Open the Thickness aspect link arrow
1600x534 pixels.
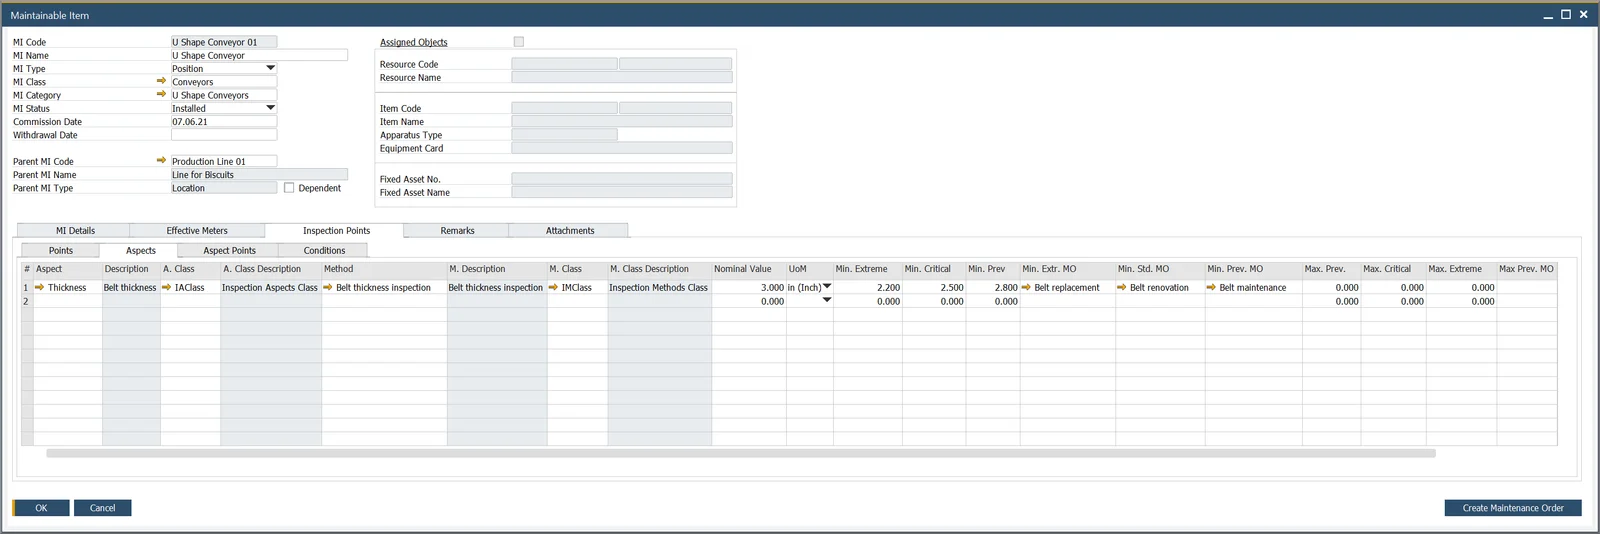pyautogui.click(x=40, y=287)
